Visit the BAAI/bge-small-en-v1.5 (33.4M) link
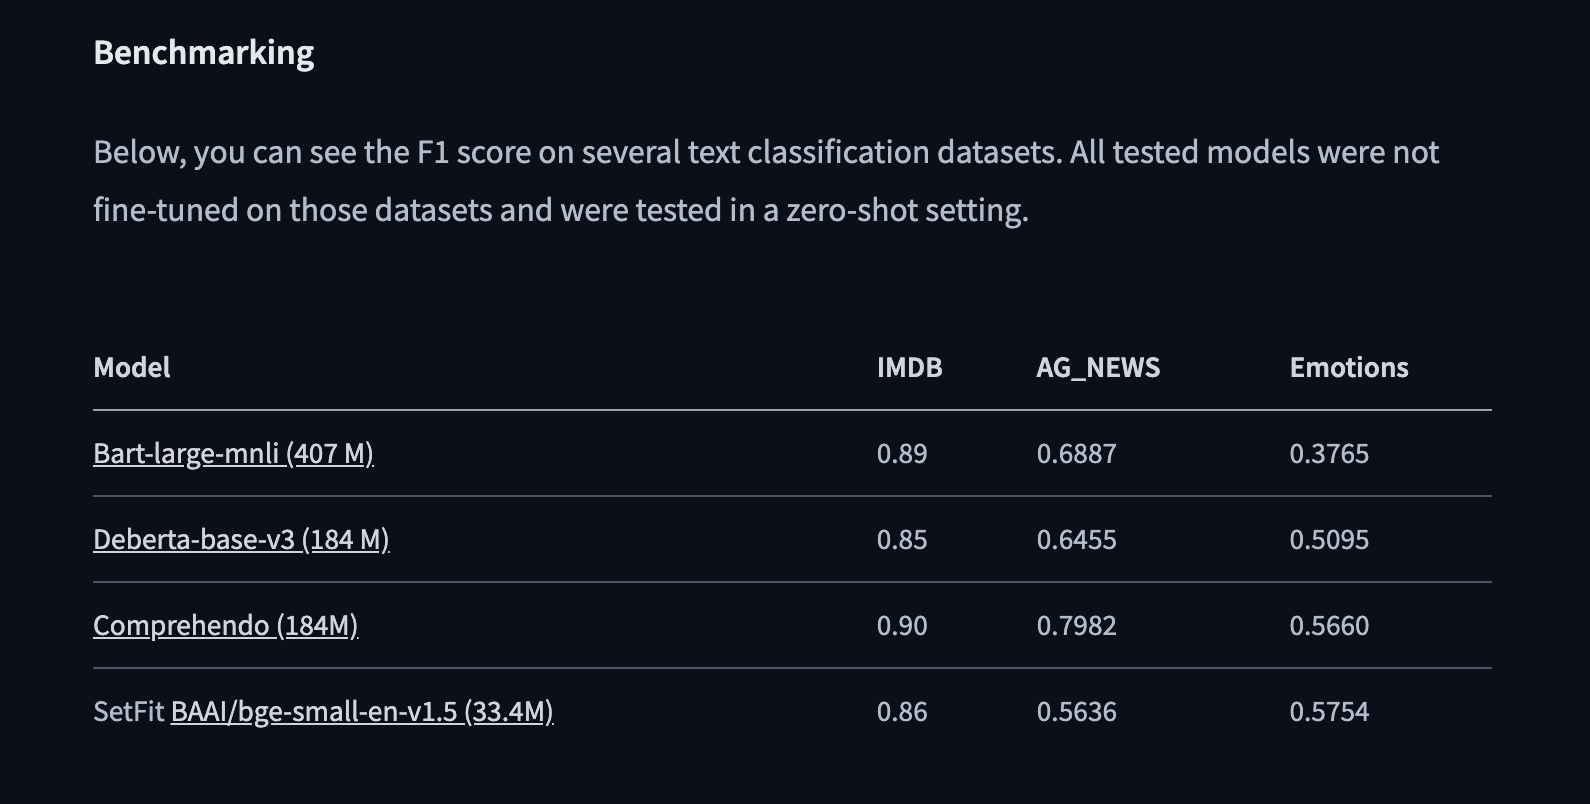Image resolution: width=1590 pixels, height=804 pixels. [362, 712]
